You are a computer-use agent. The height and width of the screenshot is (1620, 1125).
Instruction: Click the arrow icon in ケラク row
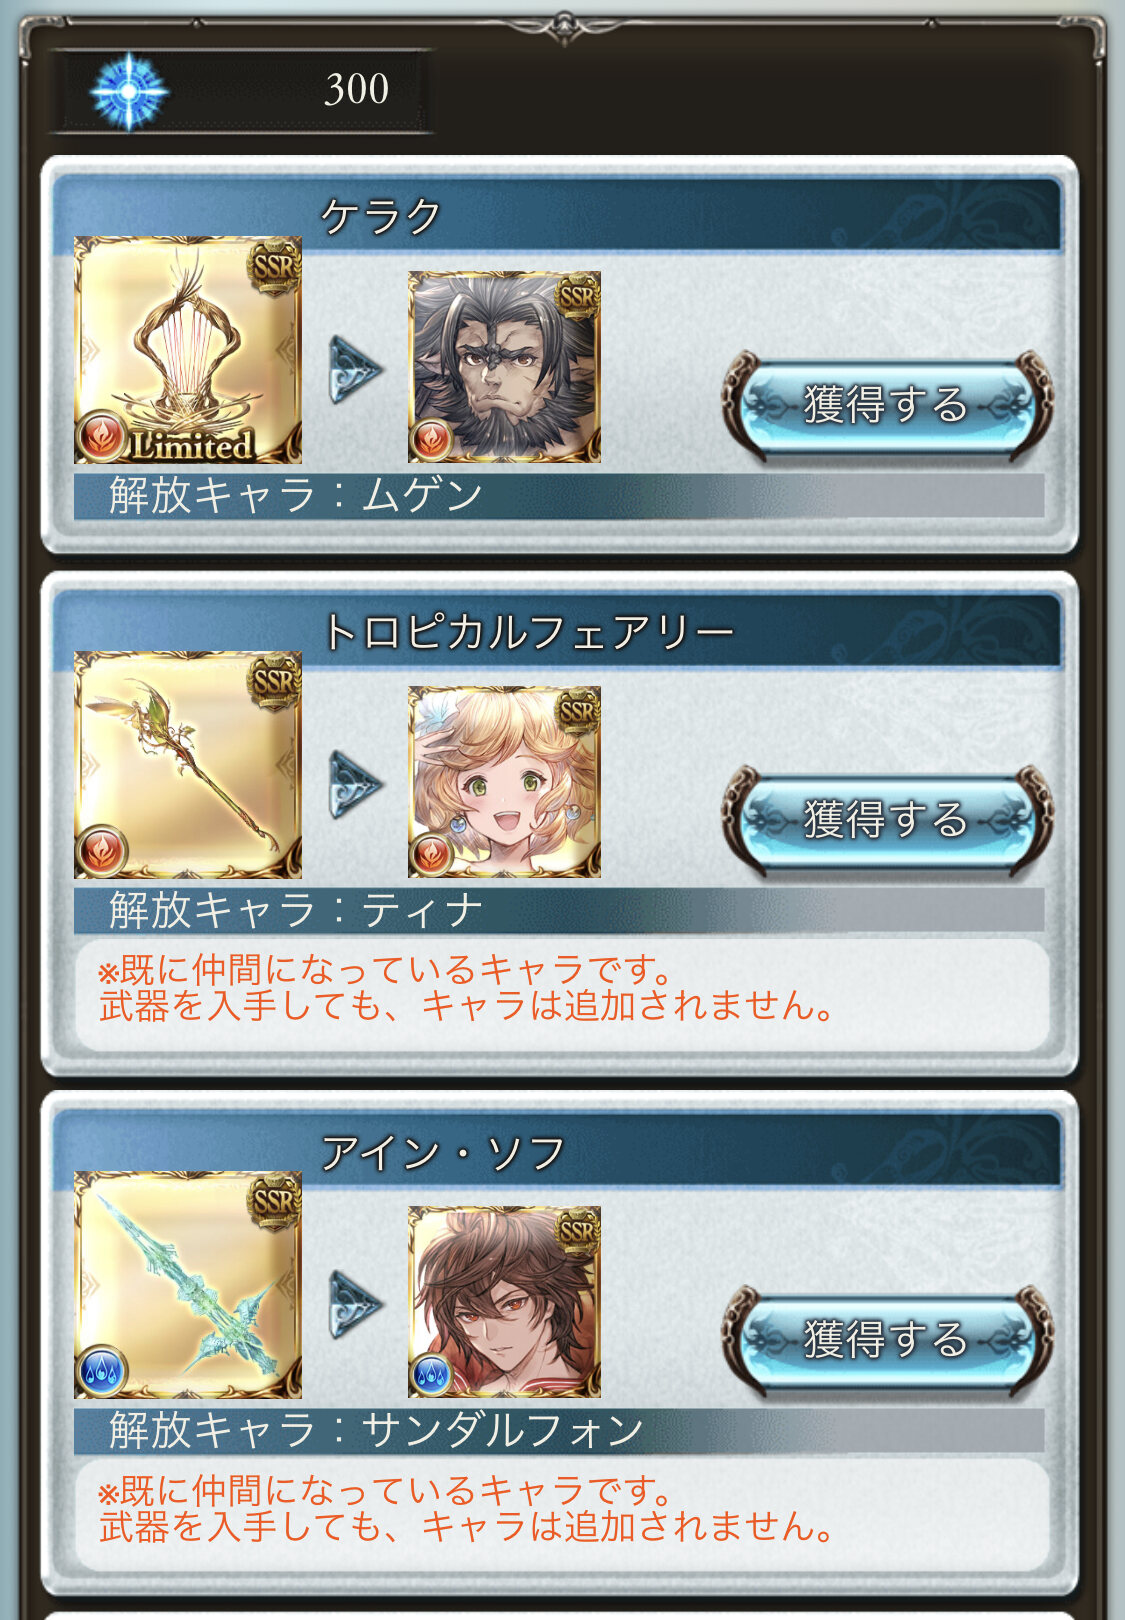(356, 369)
